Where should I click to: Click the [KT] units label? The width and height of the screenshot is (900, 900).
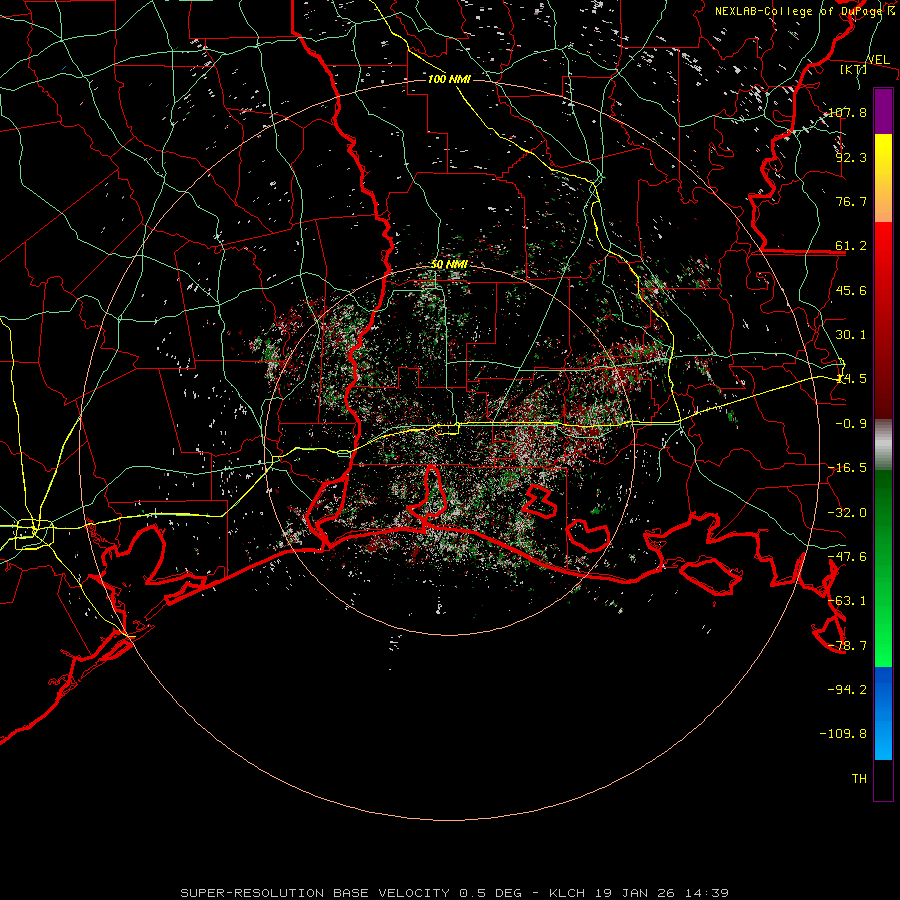point(854,69)
